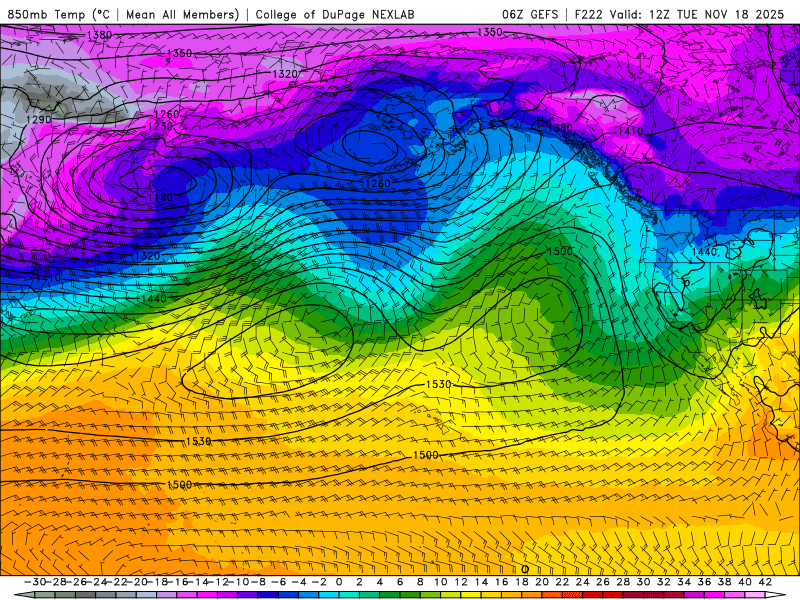Click the legend value 42
Image resolution: width=800 pixels, height=600 pixels.
tap(765, 582)
